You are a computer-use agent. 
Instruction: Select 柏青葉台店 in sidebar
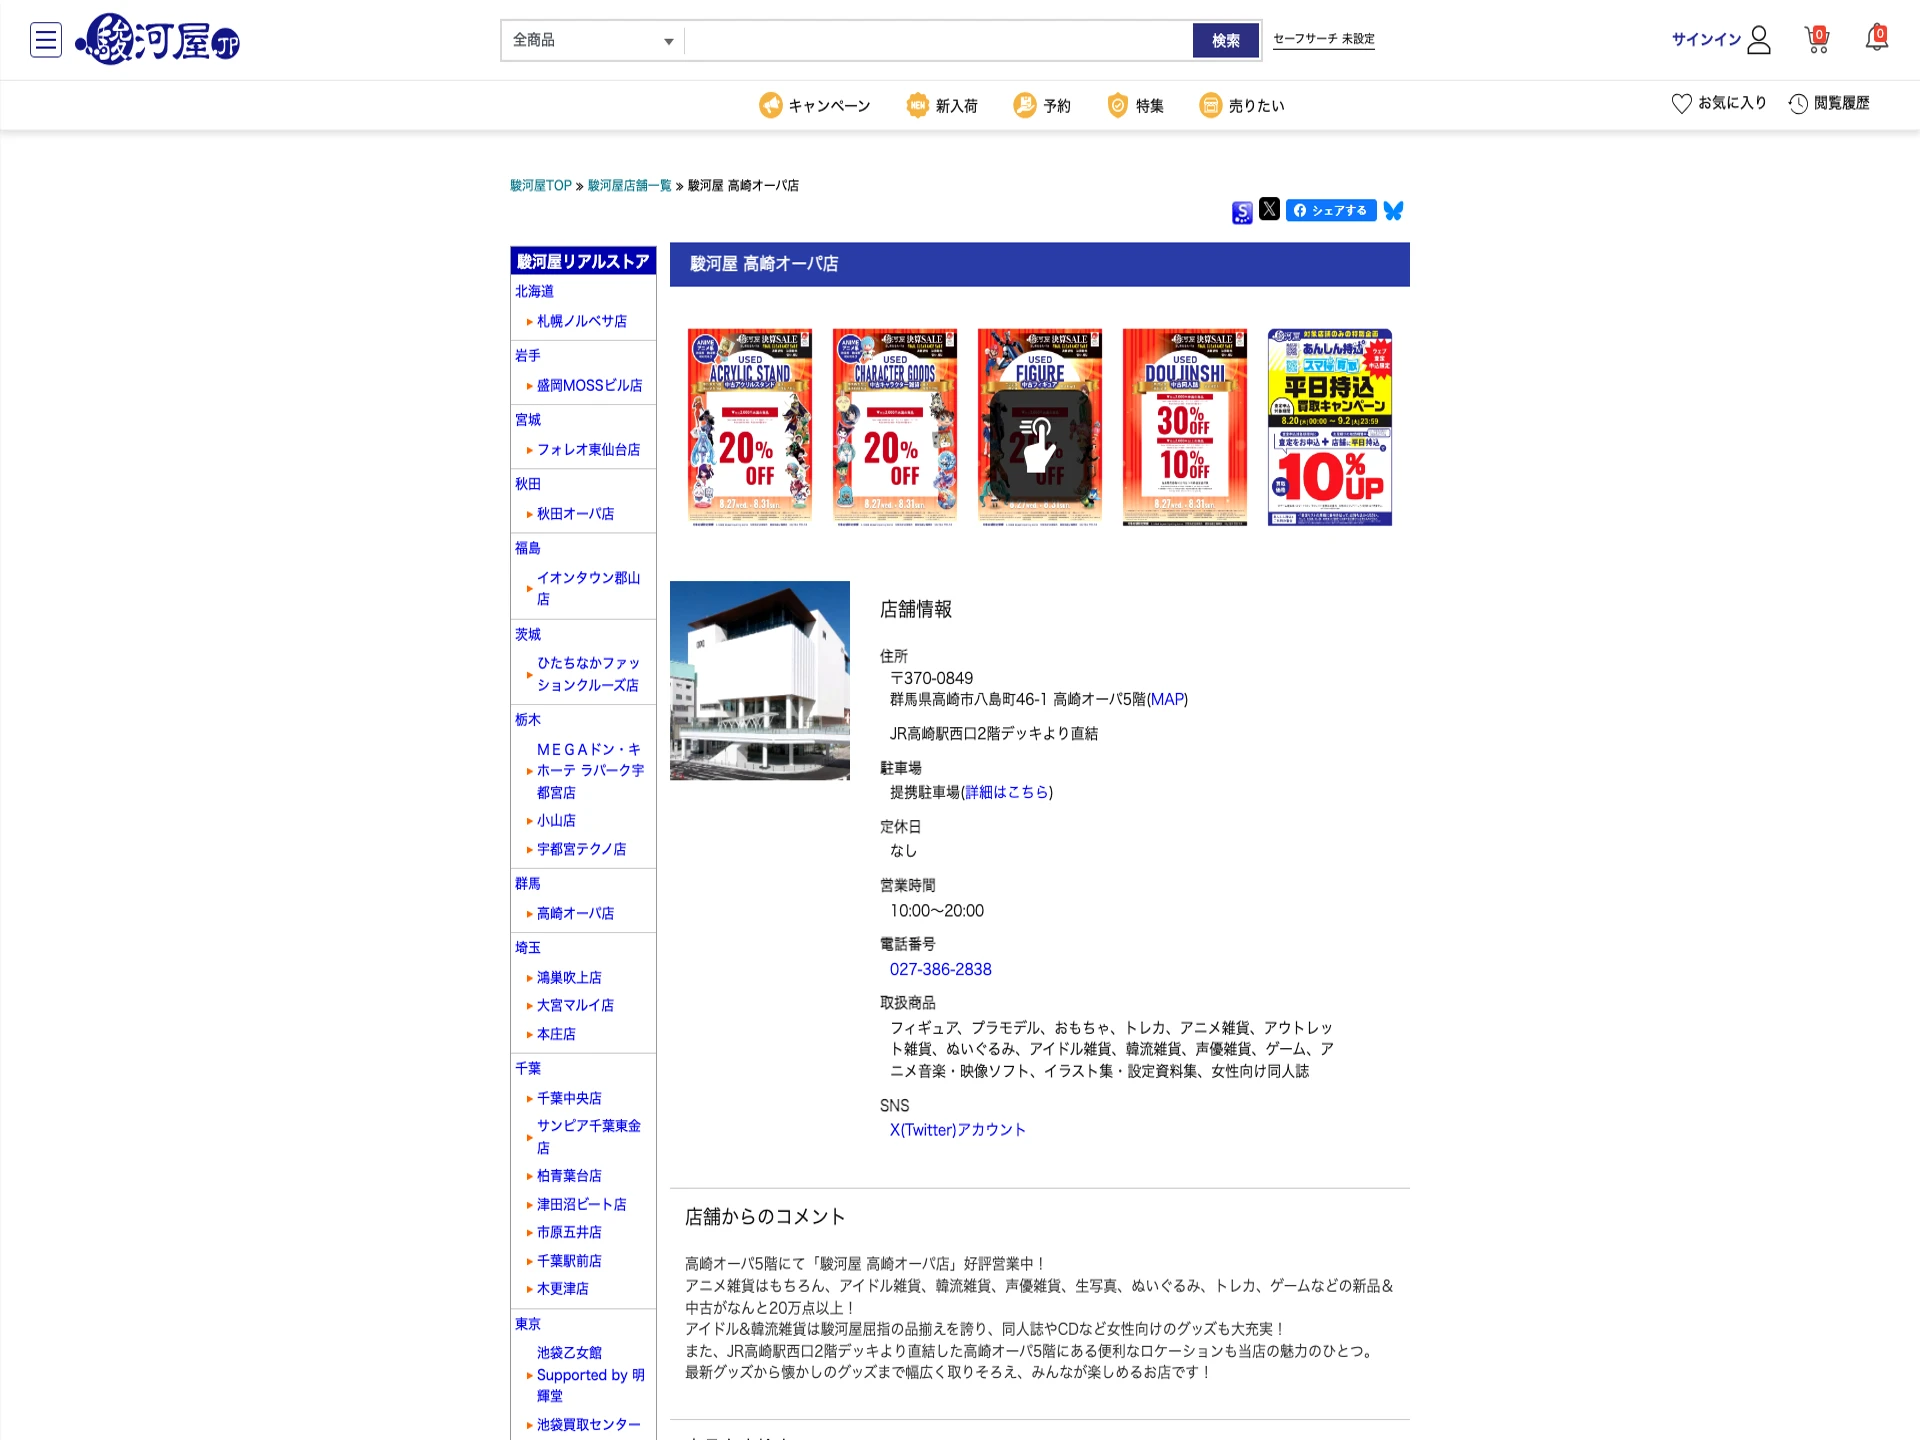570,1176
